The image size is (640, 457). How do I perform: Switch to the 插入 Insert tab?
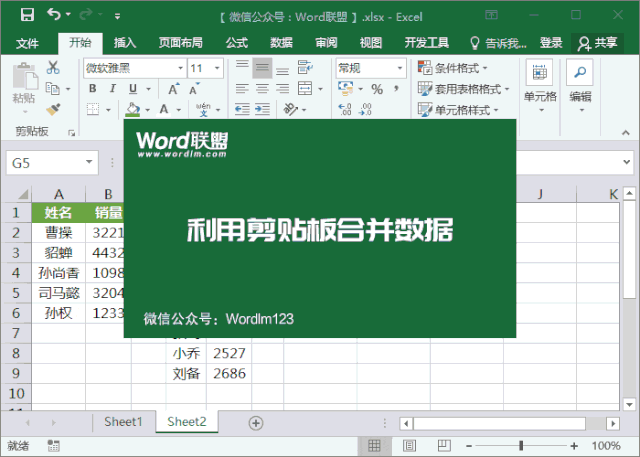coord(124,43)
